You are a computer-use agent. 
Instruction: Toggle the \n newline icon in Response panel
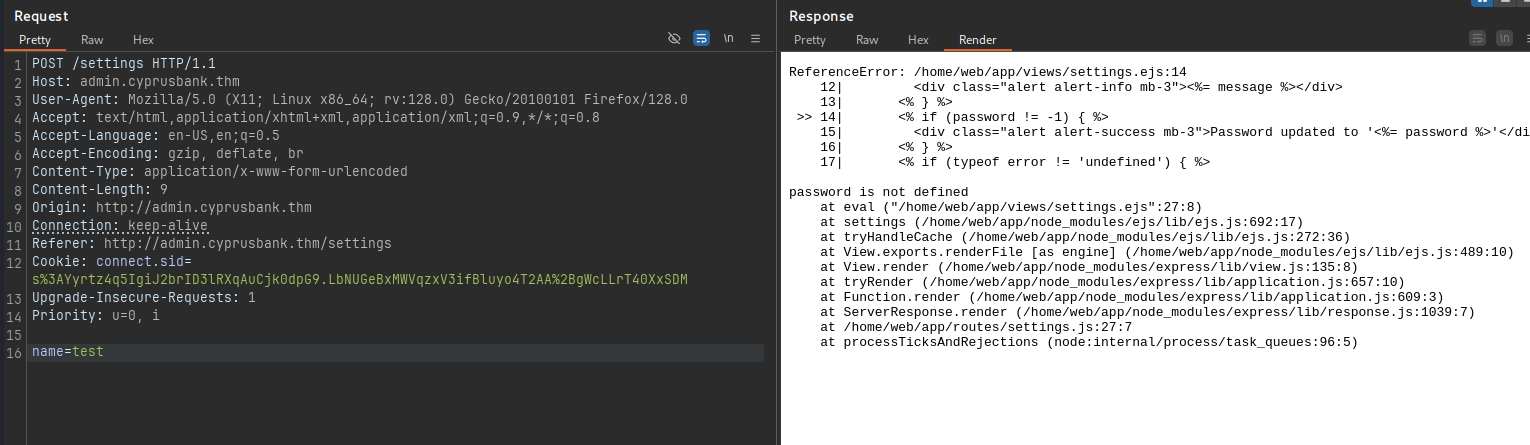tap(1505, 38)
